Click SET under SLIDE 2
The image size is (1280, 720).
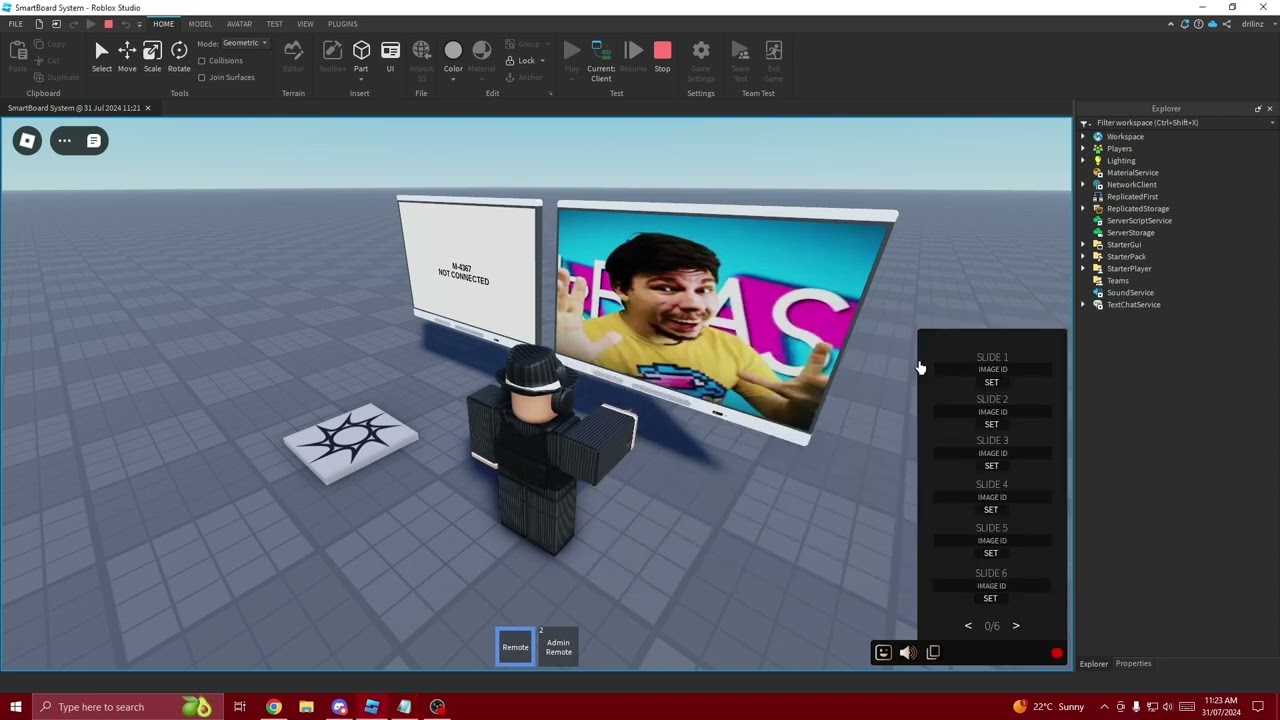(x=991, y=424)
